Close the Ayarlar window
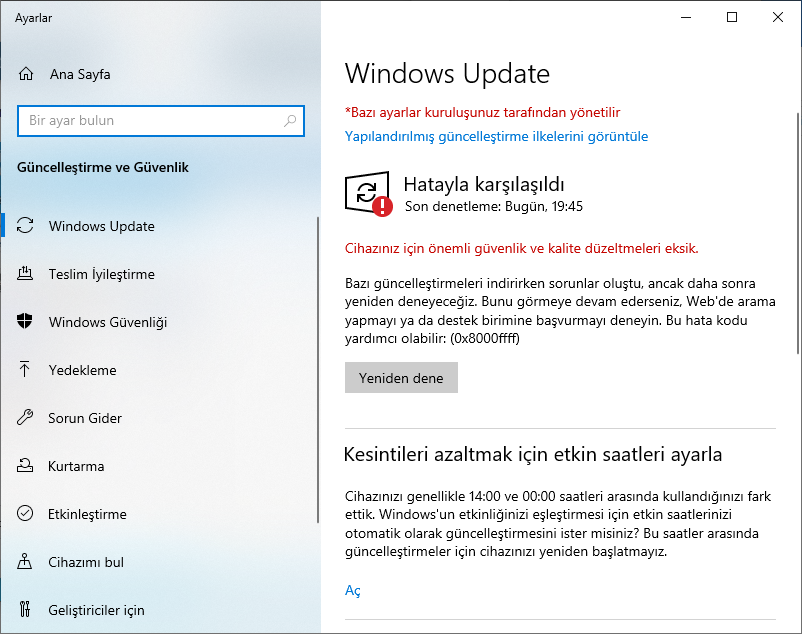Image resolution: width=802 pixels, height=634 pixels. [x=778, y=17]
